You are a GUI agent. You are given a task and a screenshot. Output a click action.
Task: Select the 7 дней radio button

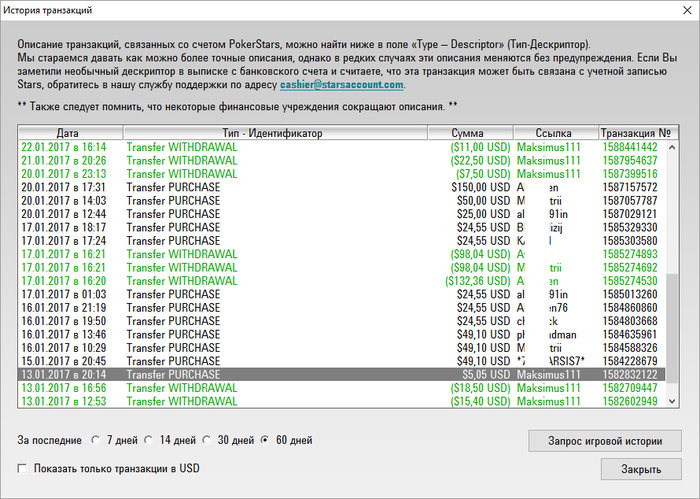tap(96, 440)
